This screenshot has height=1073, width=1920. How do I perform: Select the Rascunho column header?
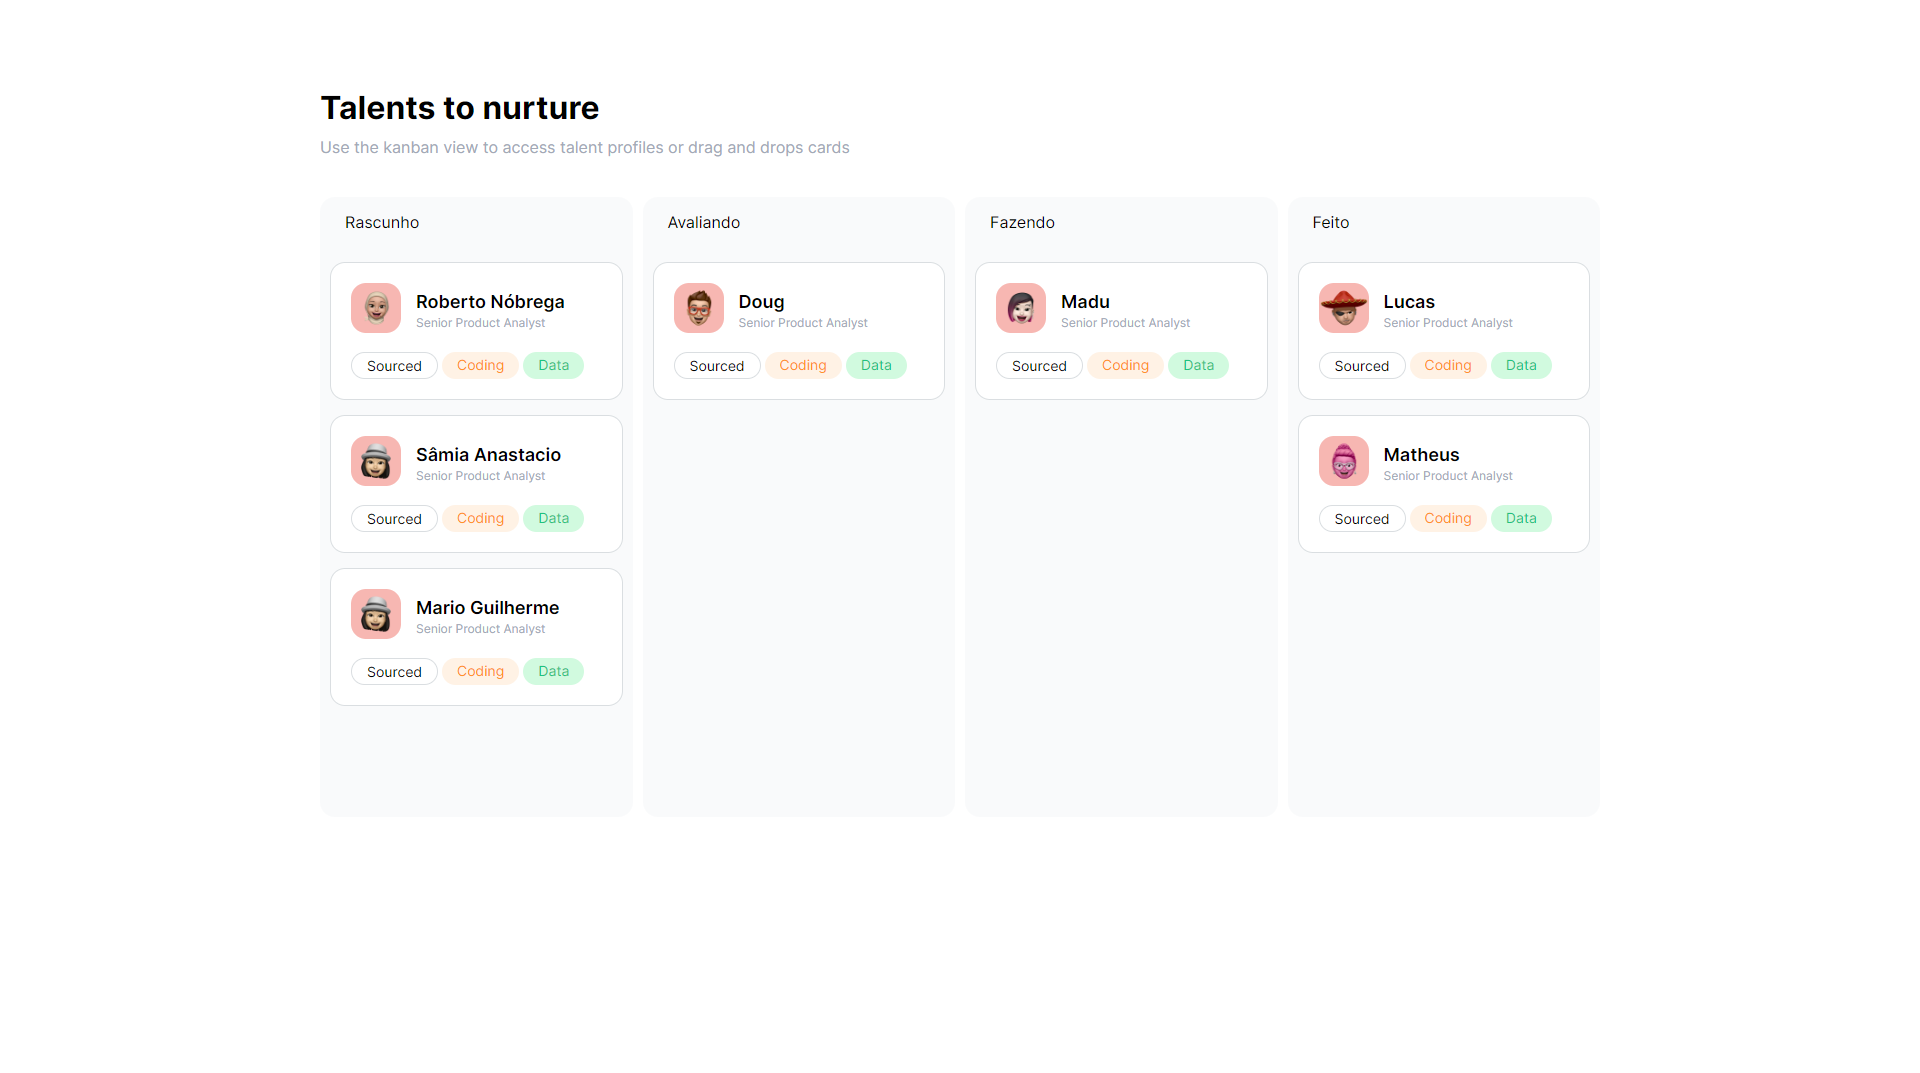(x=382, y=222)
